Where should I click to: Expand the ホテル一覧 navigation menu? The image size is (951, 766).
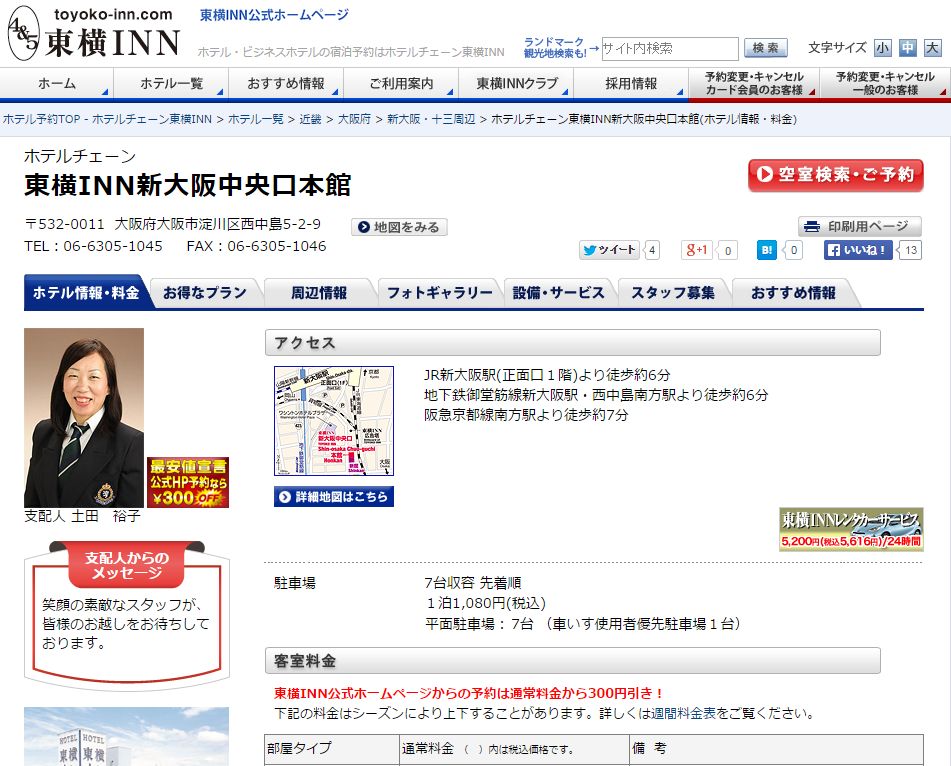pyautogui.click(x=171, y=84)
